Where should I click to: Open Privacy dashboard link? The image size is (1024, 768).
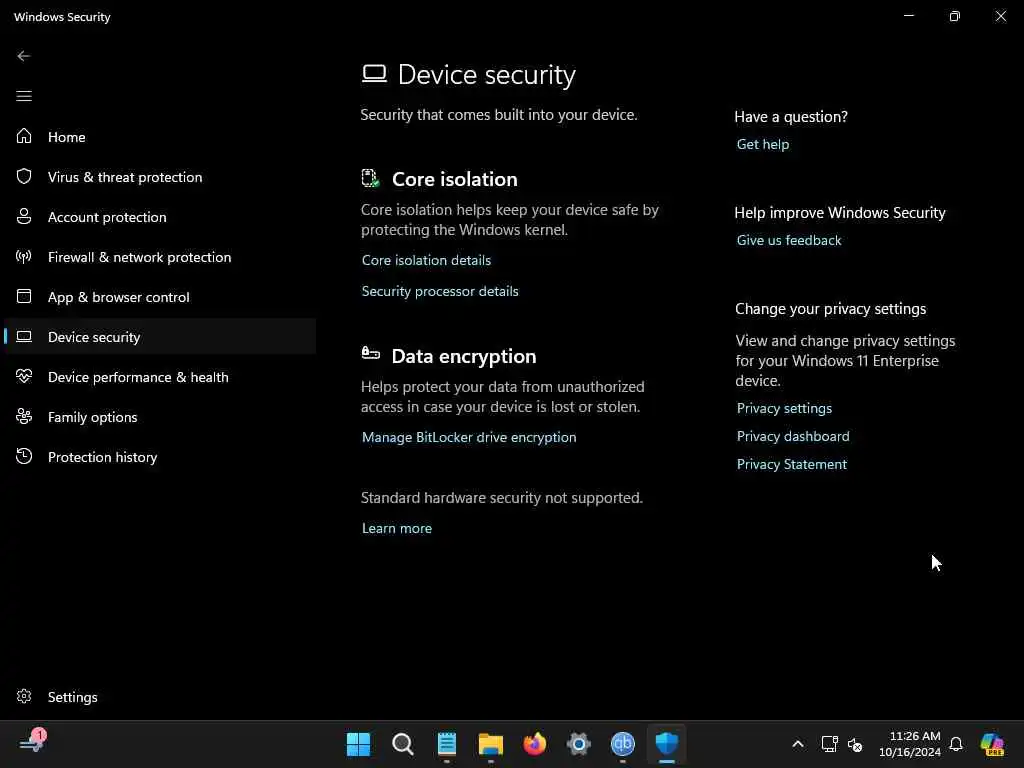pos(793,436)
